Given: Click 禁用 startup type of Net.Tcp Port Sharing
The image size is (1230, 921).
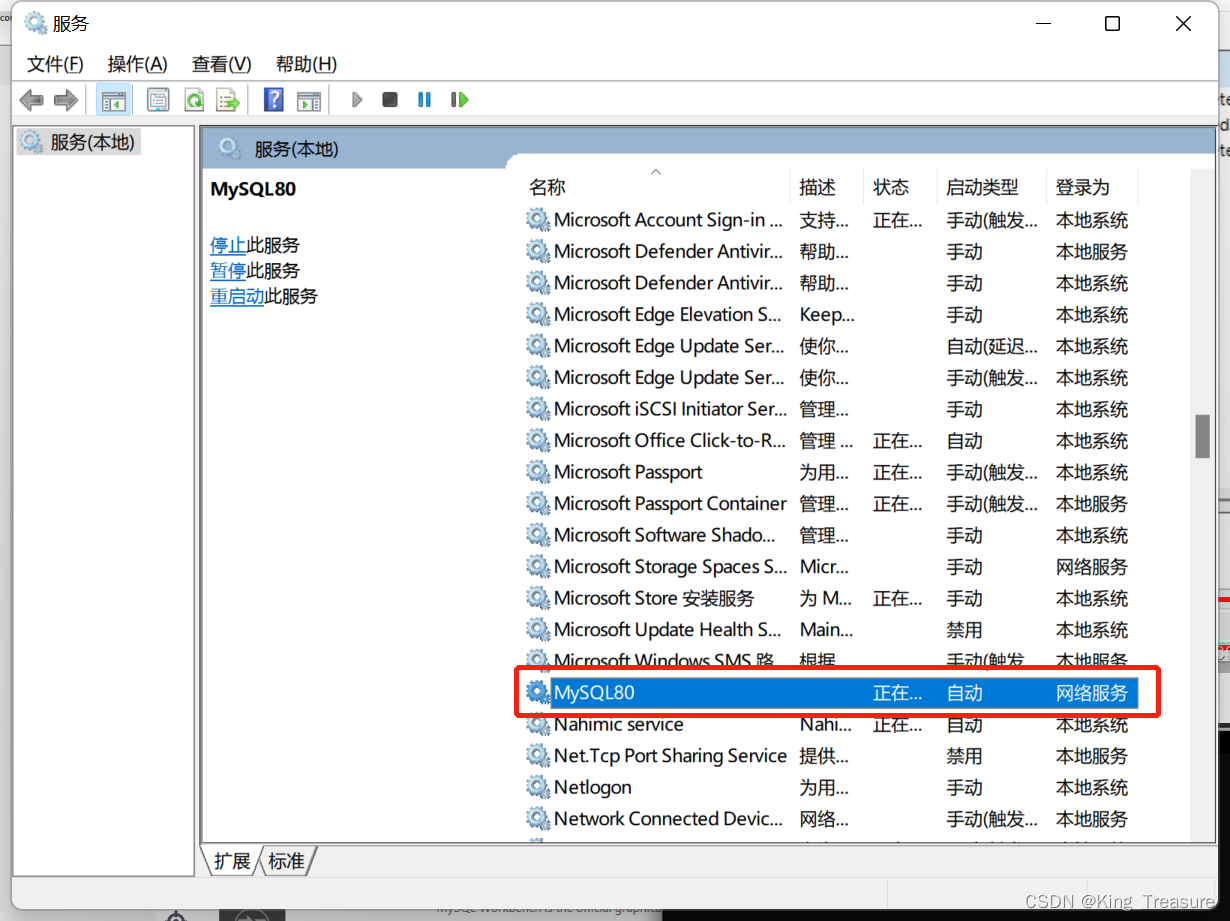Looking at the screenshot, I should tap(965, 756).
